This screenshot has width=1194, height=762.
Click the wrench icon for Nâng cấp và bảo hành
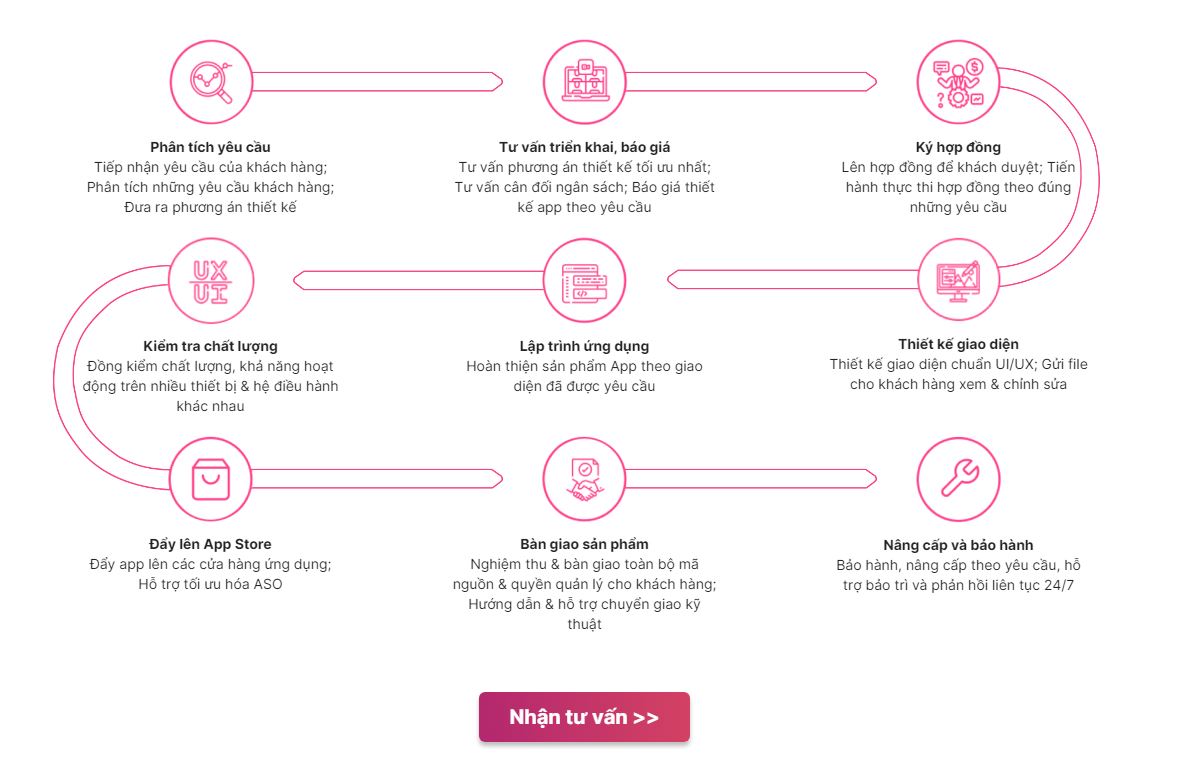pos(958,479)
